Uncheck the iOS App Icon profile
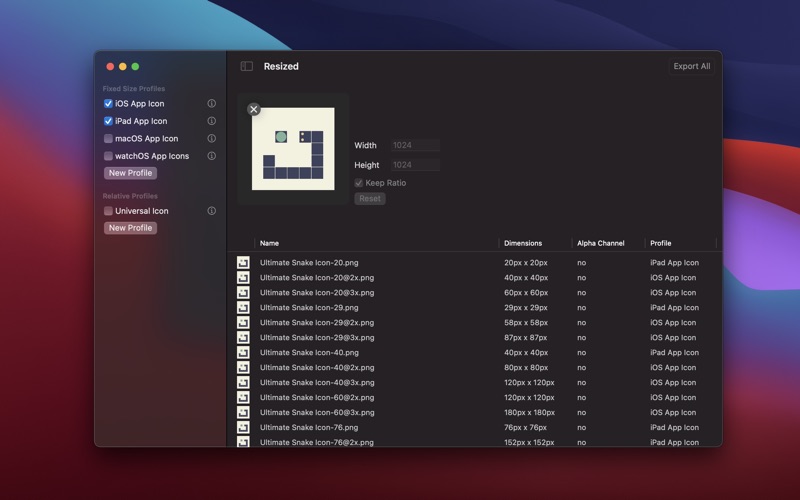Viewport: 800px width, 500px height. point(108,104)
